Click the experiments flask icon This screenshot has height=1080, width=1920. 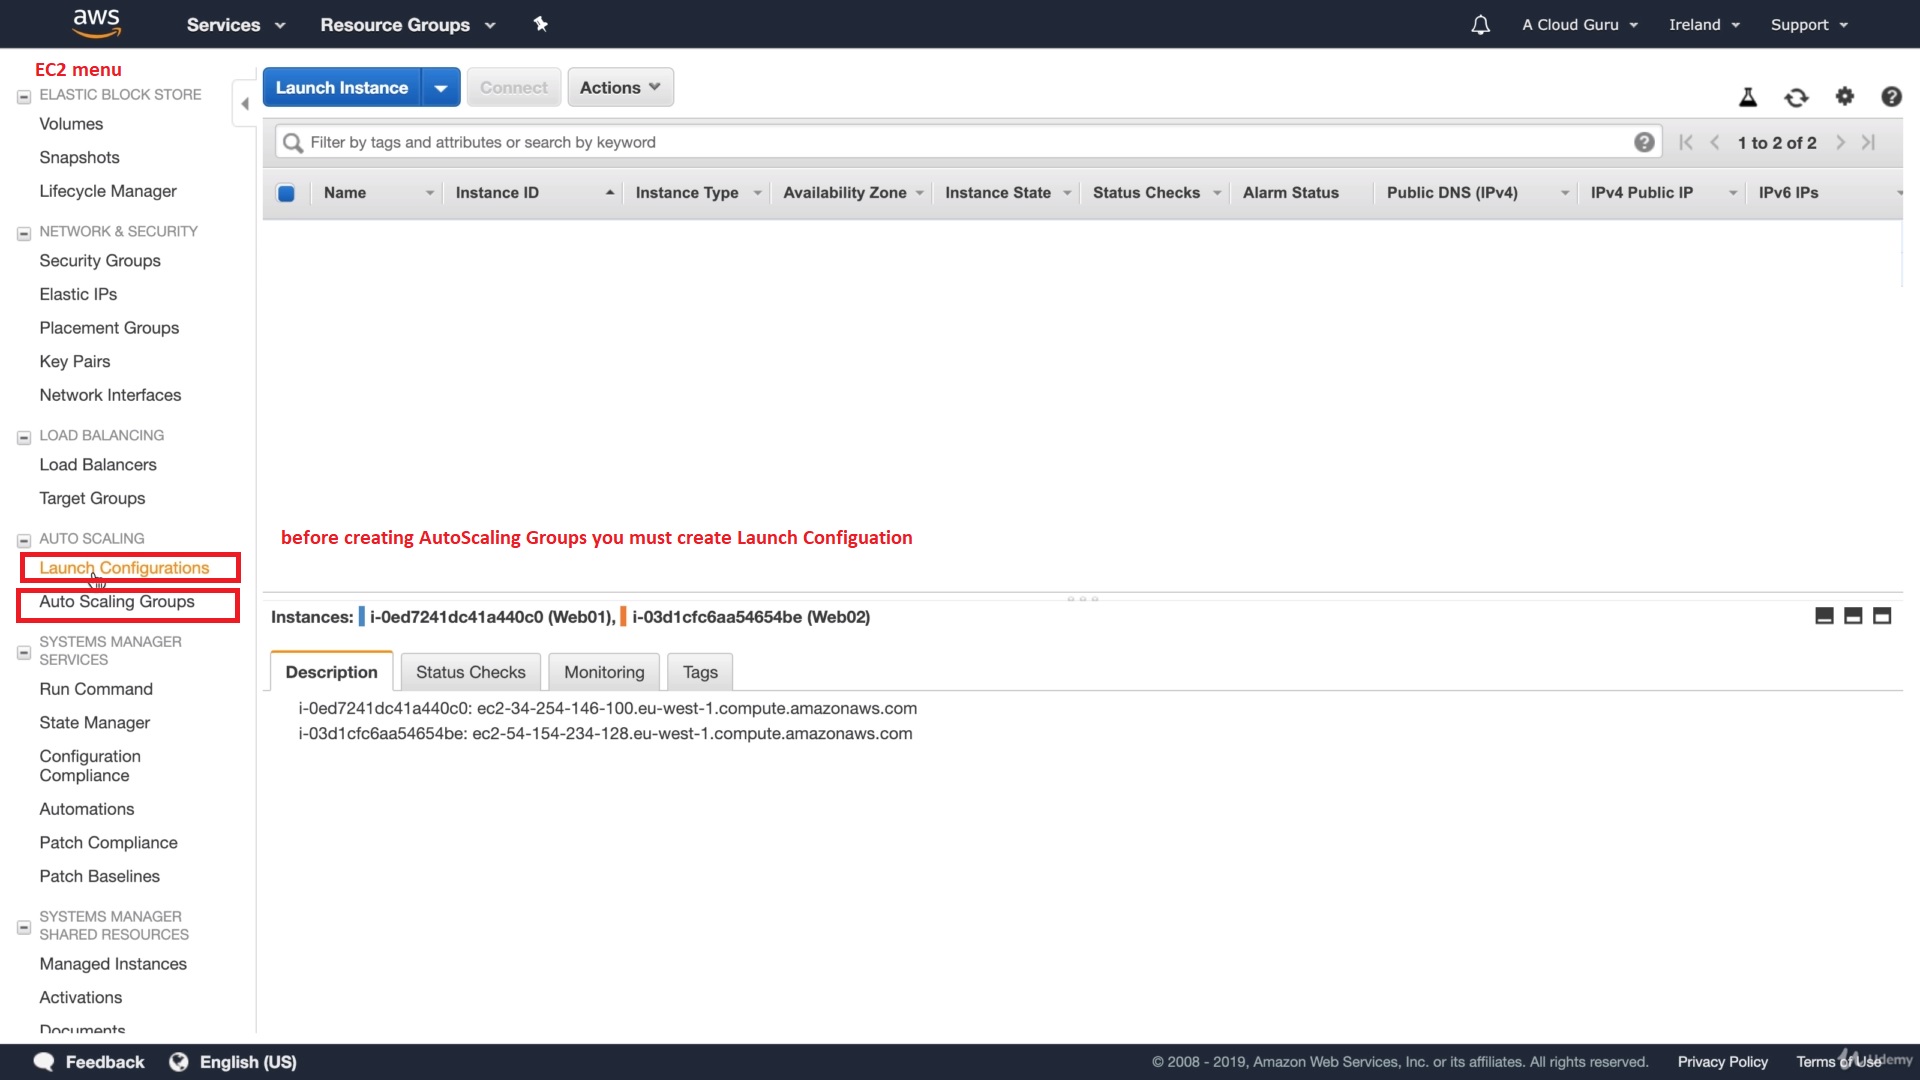click(x=1747, y=97)
